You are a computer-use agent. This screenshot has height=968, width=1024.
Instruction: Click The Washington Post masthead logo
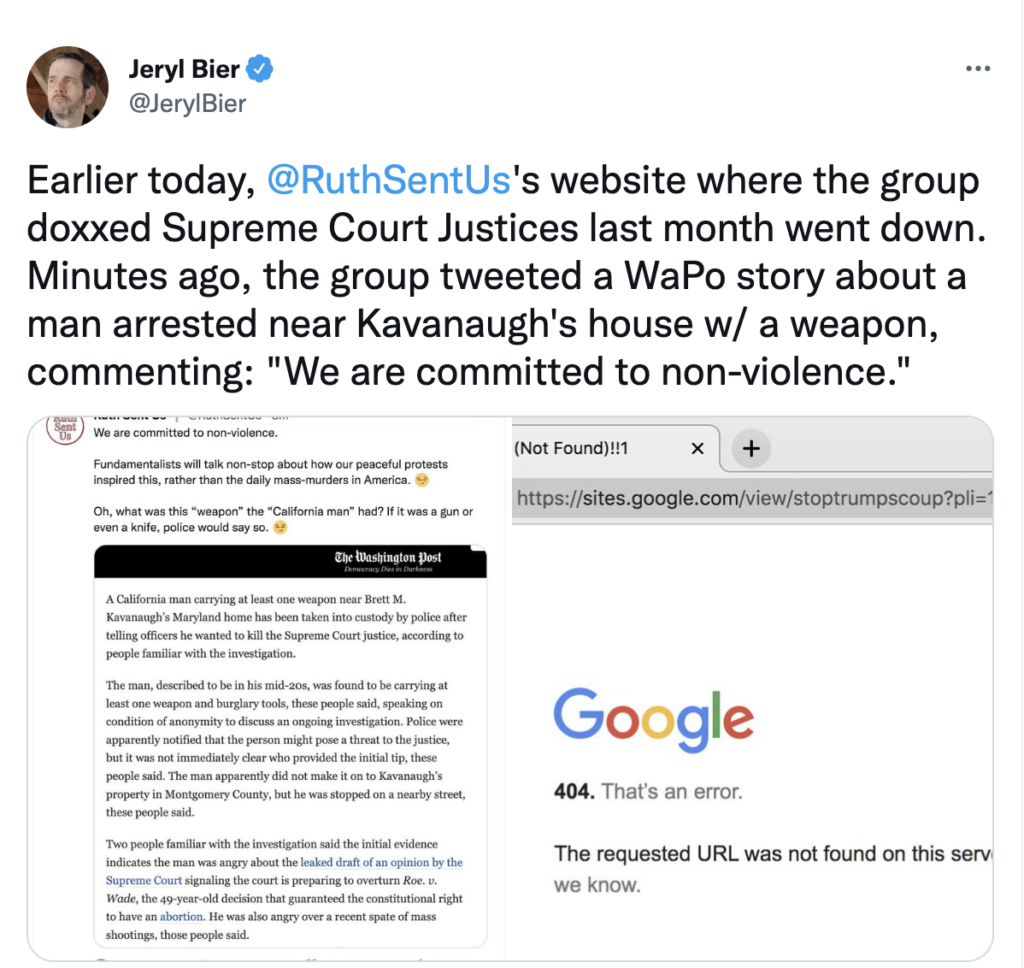[x=388, y=558]
